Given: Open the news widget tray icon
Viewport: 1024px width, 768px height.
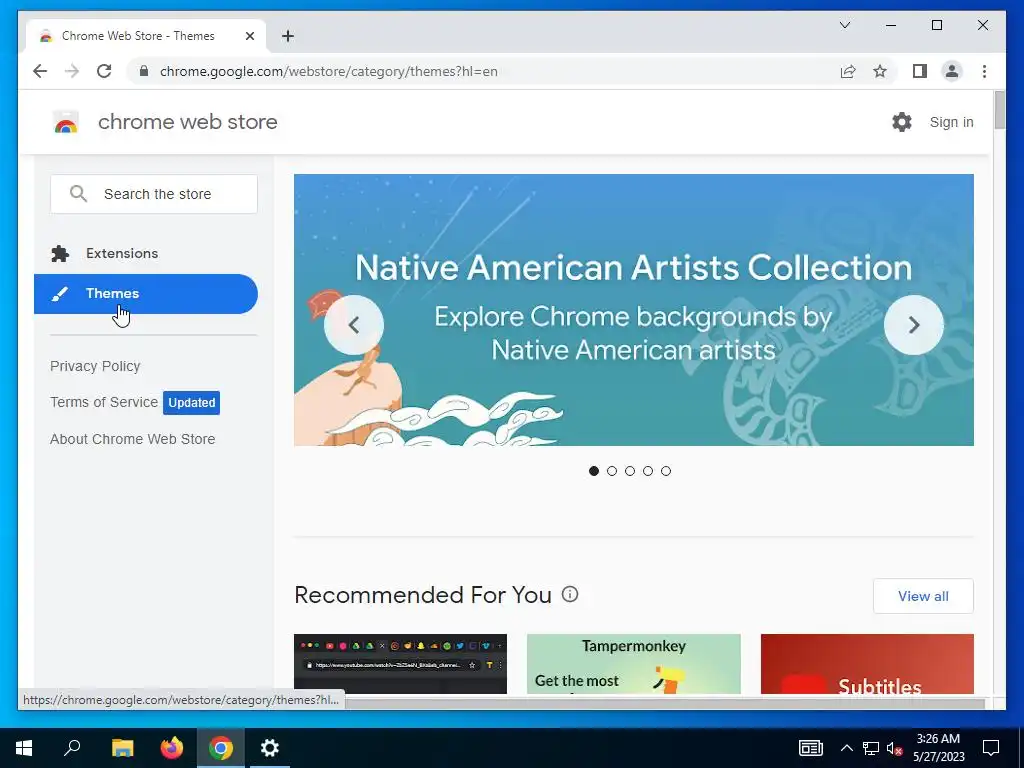Looking at the screenshot, I should [810, 748].
